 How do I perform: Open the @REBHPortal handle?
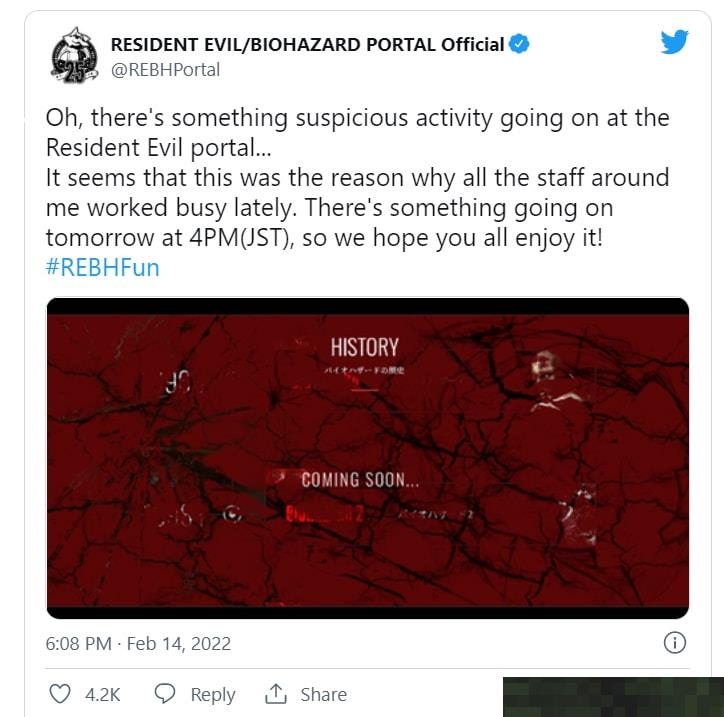click(x=165, y=70)
